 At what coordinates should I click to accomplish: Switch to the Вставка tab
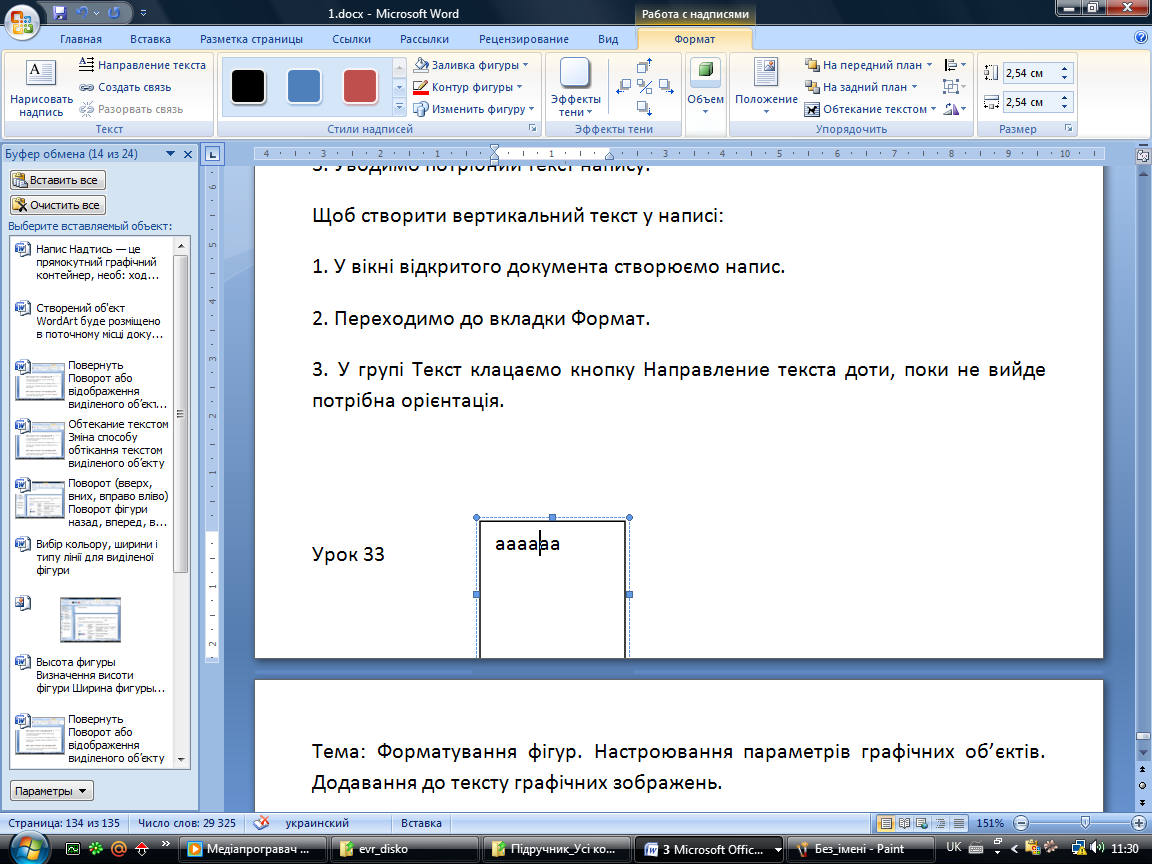pyautogui.click(x=150, y=39)
